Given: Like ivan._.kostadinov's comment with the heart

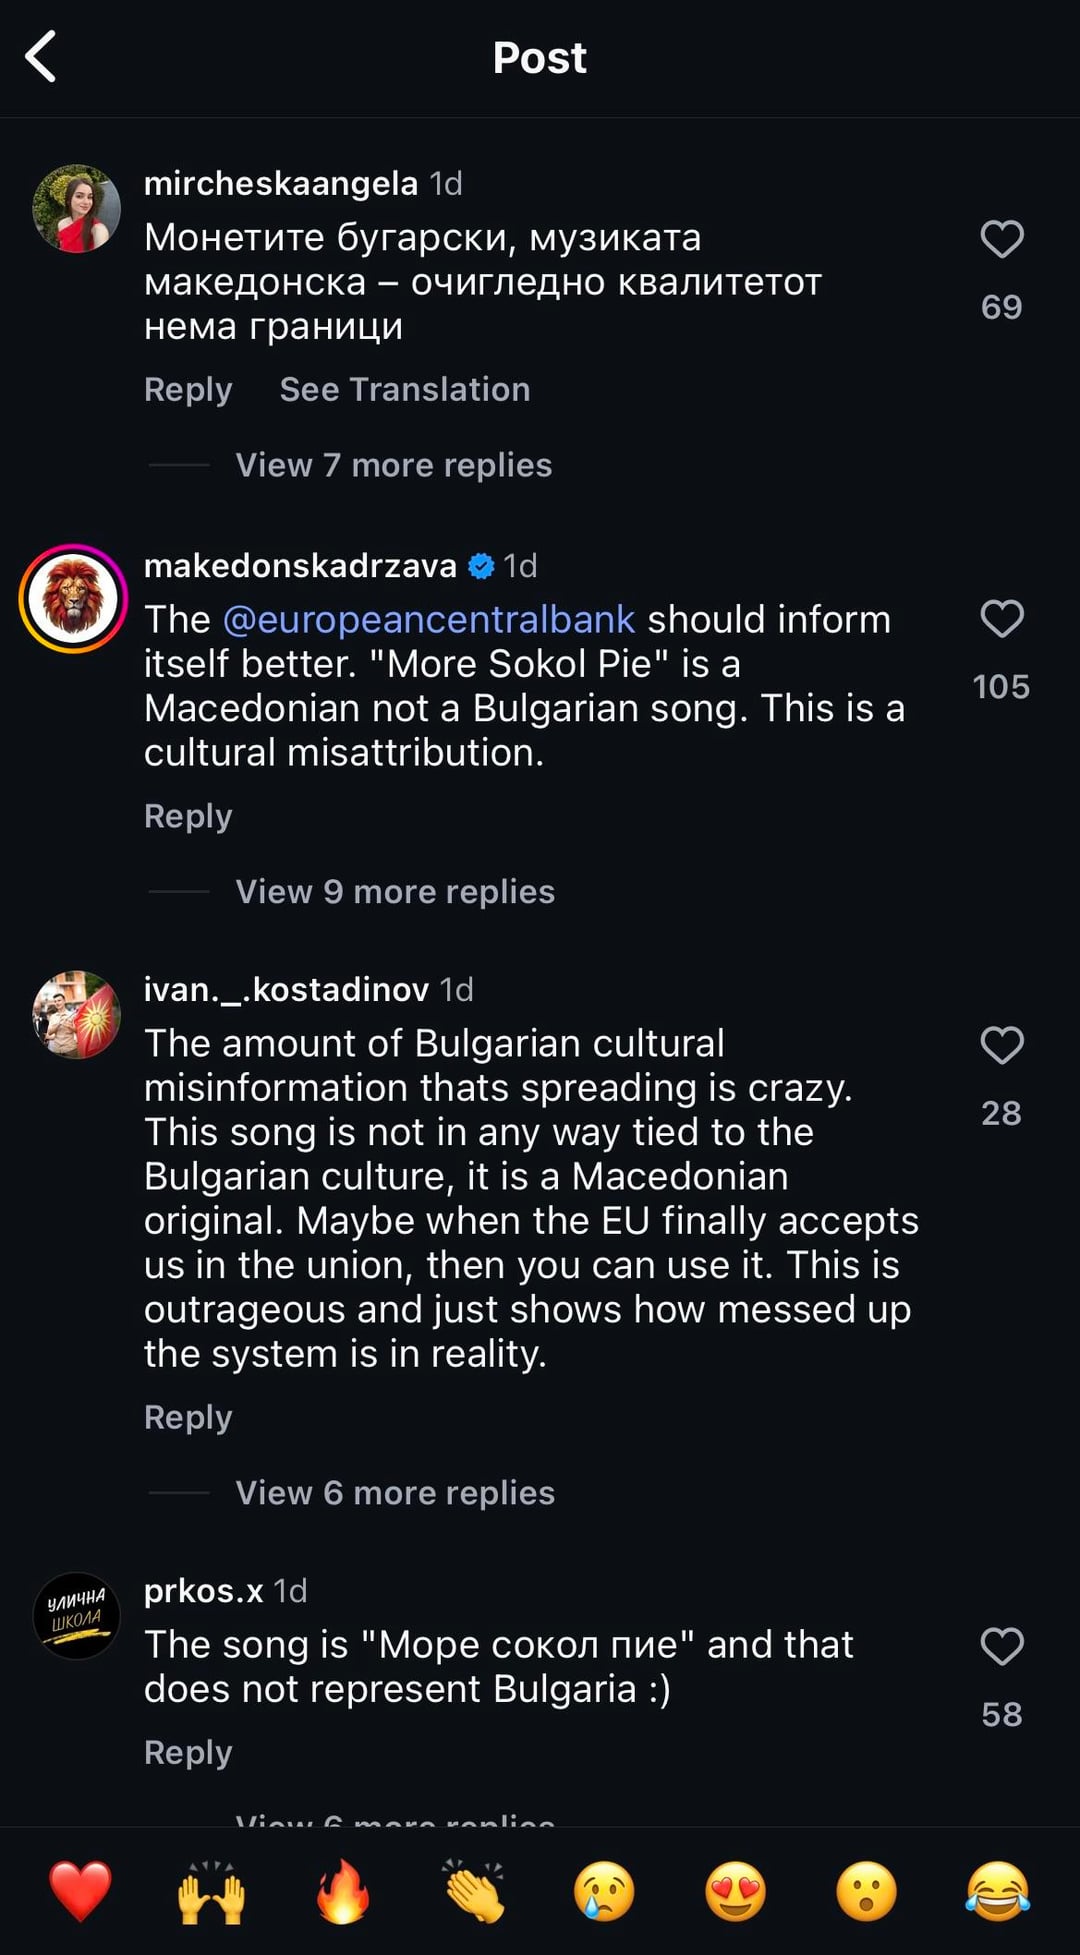Looking at the screenshot, I should [x=1001, y=1046].
